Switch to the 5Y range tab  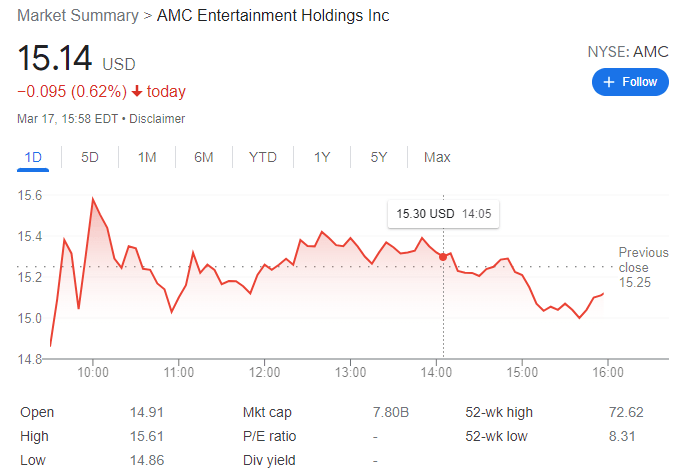[x=379, y=157]
